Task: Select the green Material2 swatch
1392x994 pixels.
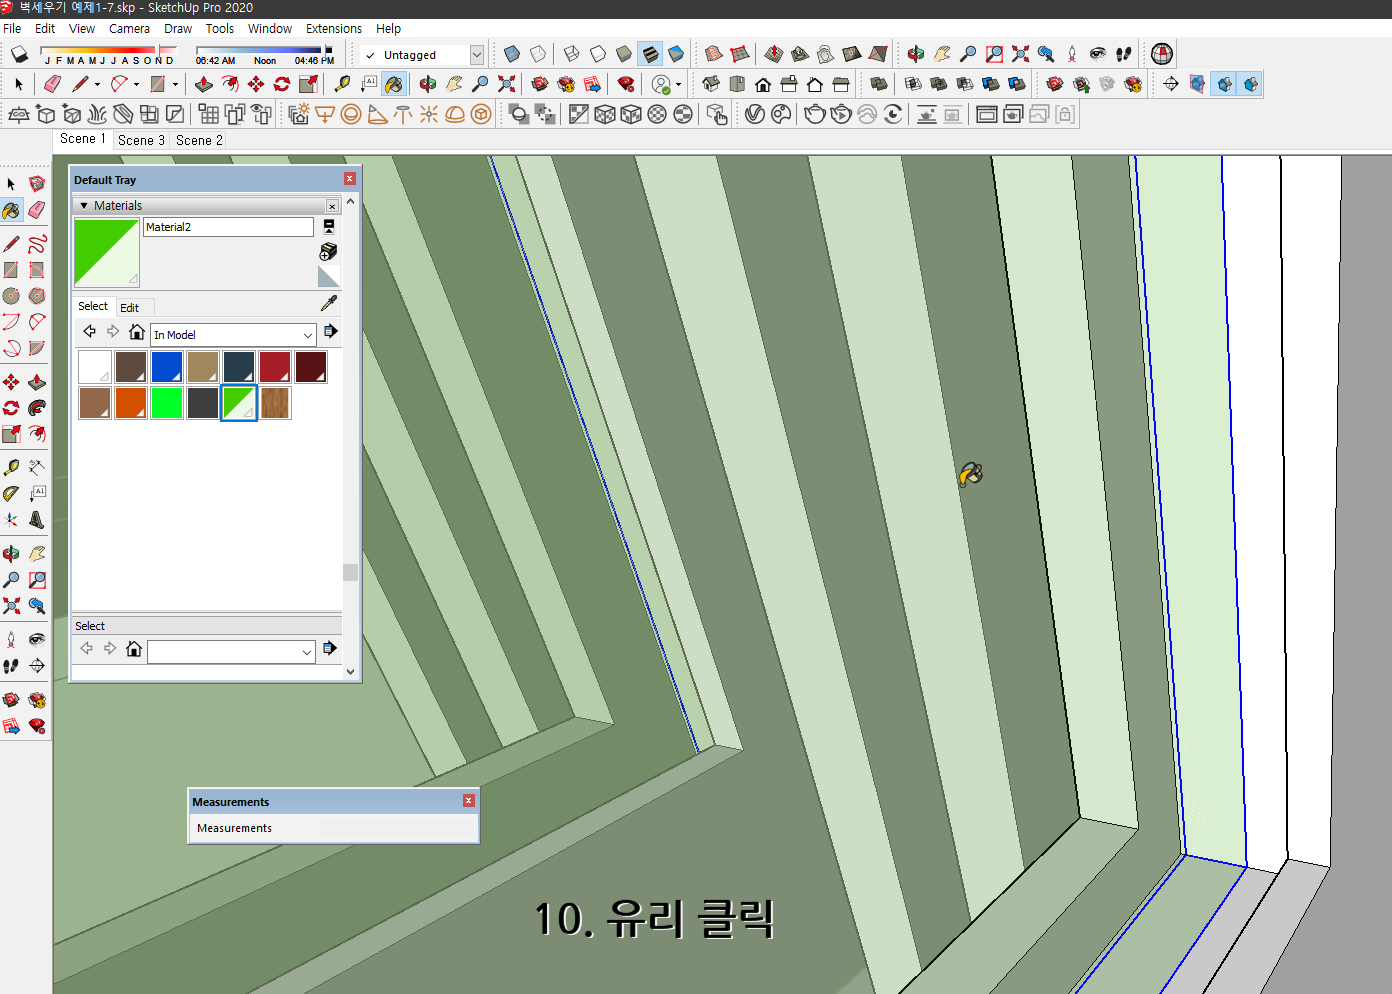Action: (x=238, y=402)
